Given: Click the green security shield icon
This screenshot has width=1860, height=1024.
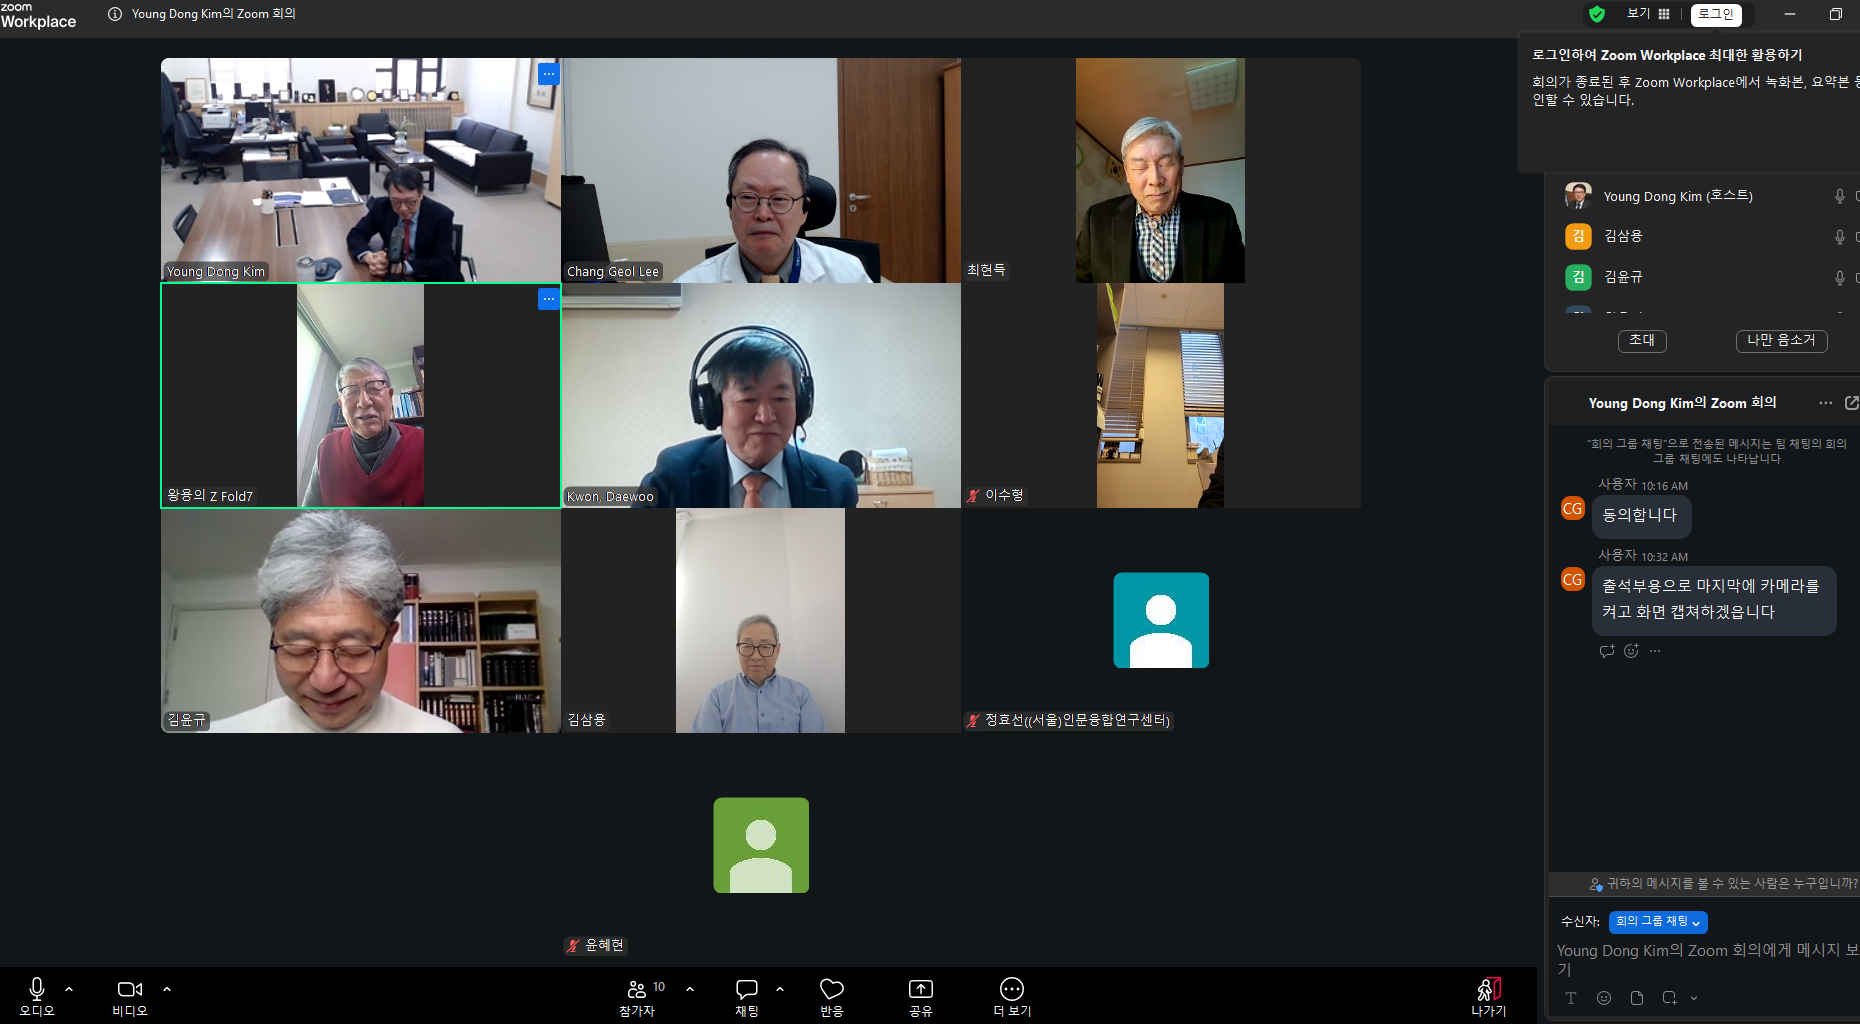Looking at the screenshot, I should point(1597,14).
